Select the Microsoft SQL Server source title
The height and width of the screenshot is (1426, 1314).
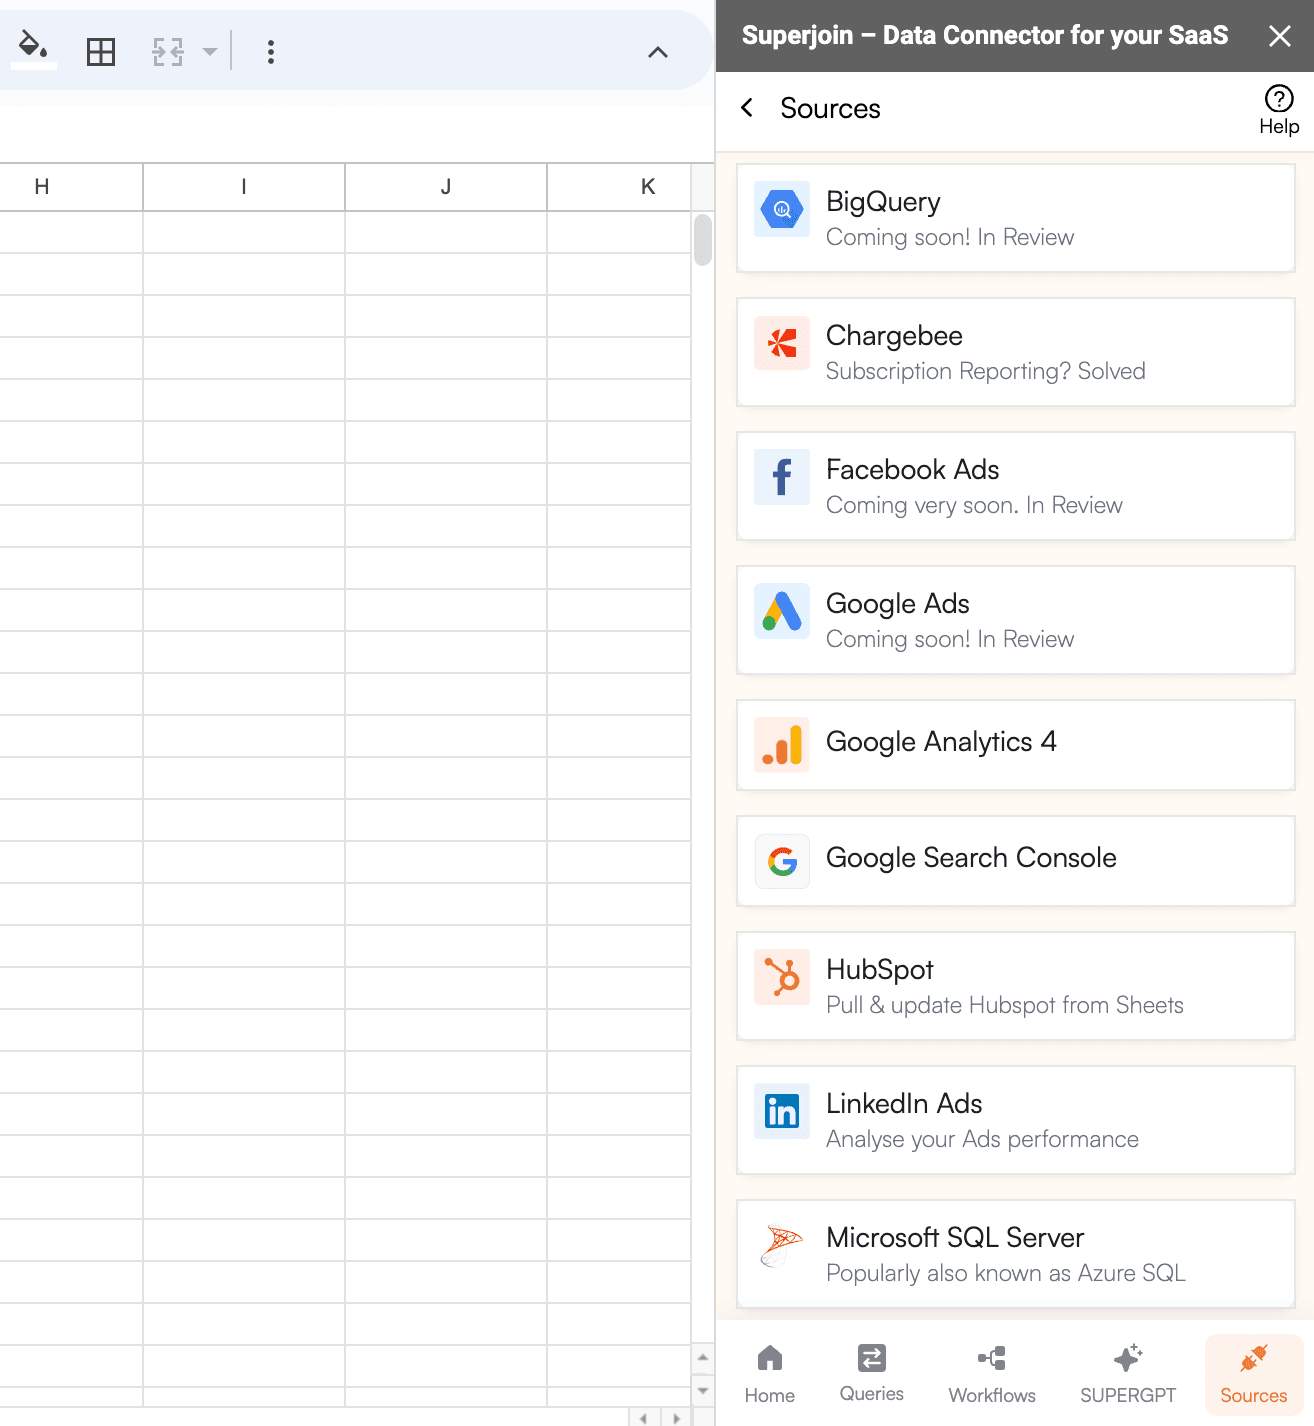pyautogui.click(x=955, y=1238)
